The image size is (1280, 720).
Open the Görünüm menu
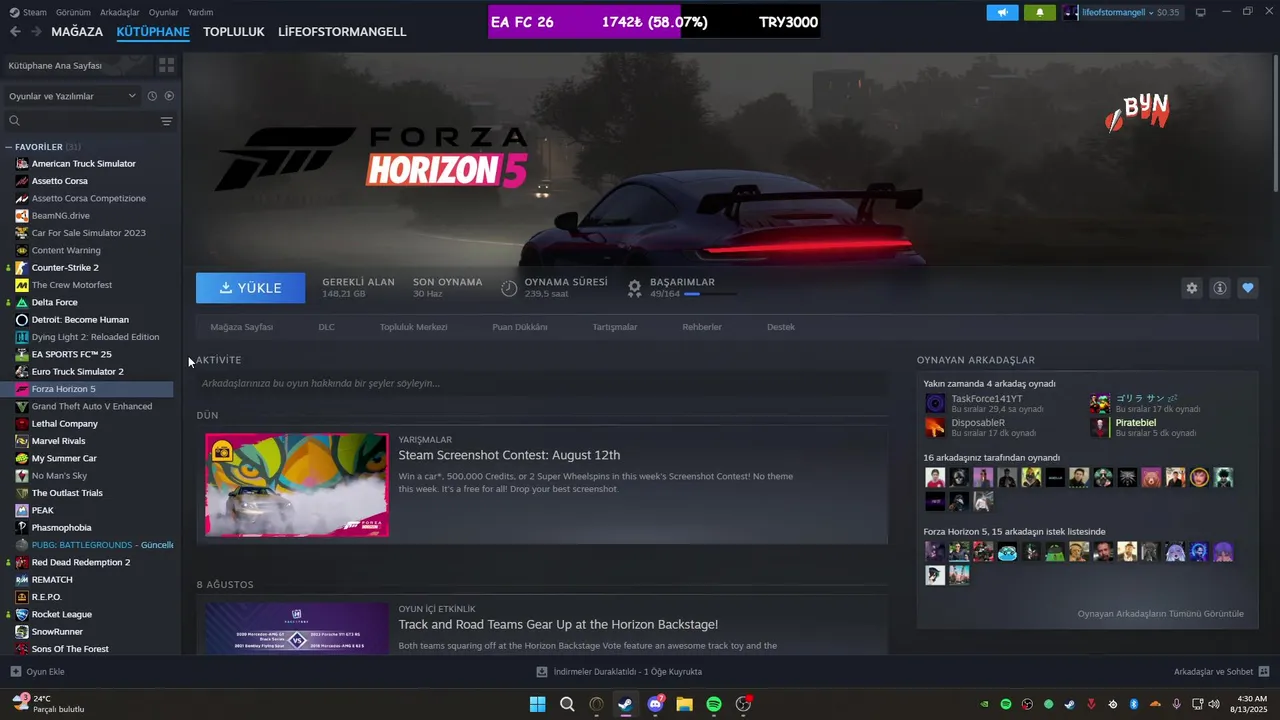[72, 12]
